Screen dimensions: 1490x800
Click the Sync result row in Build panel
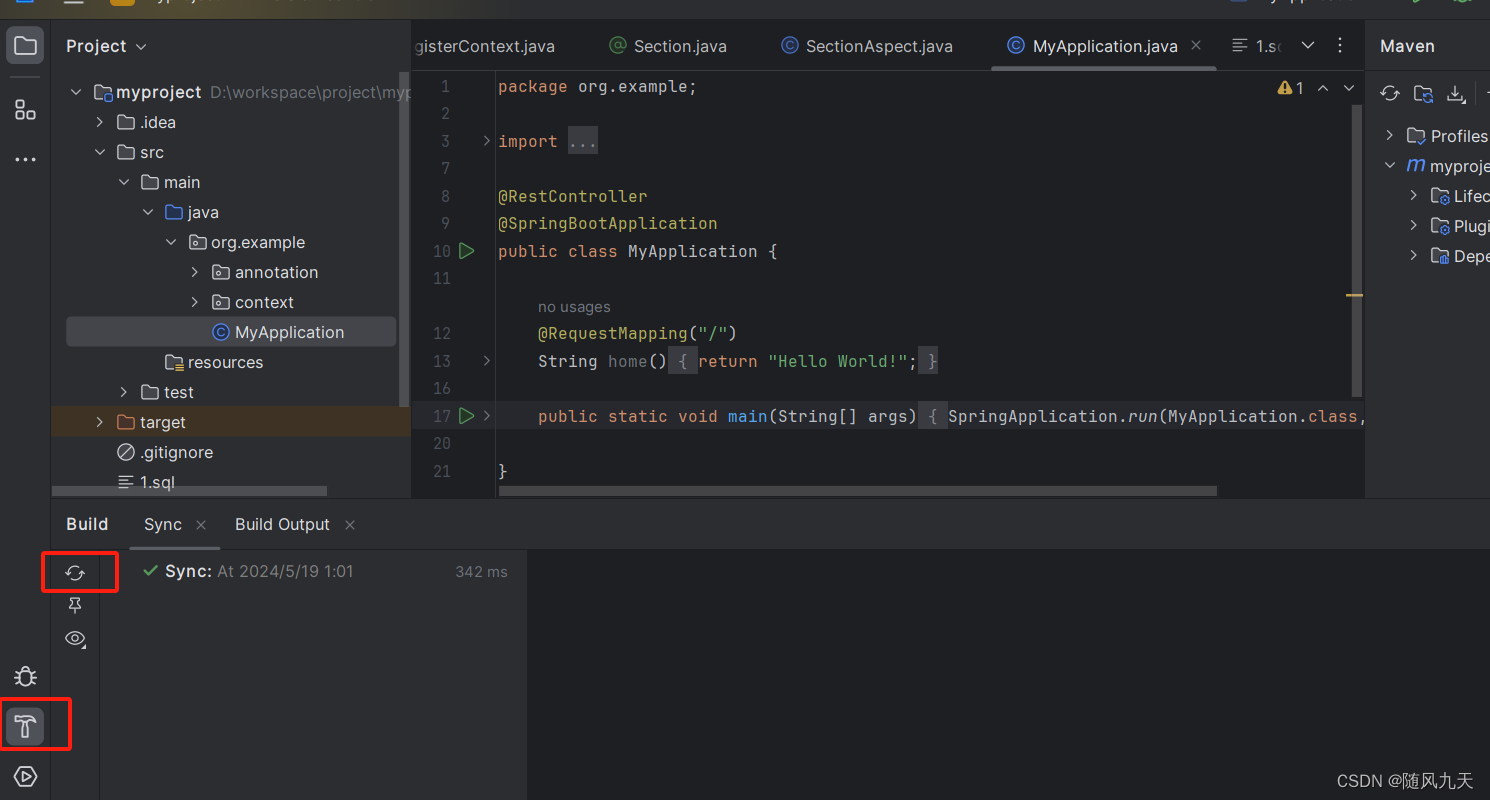tap(325, 572)
